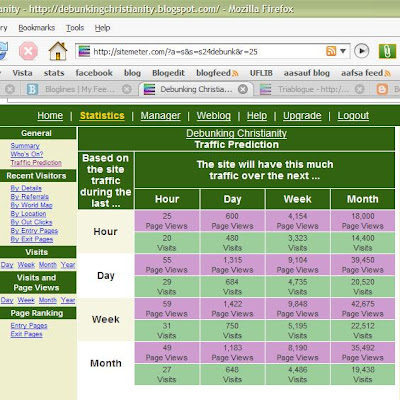Open the Debunking Christianity title link
The image size is (400, 400).
coord(236,133)
